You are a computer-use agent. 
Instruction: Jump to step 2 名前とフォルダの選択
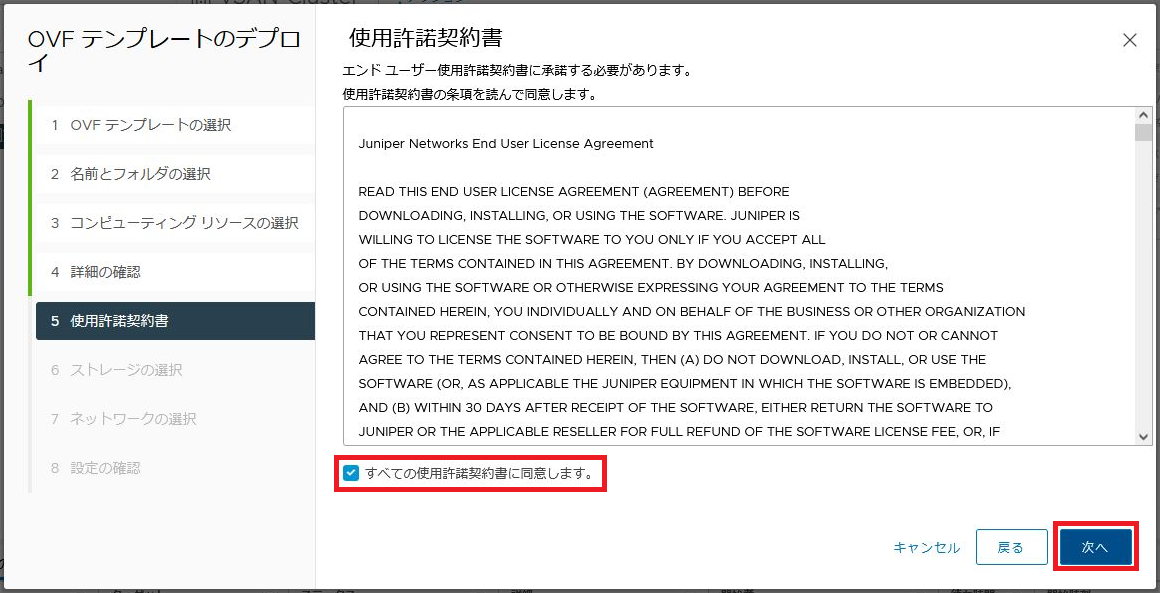pyautogui.click(x=140, y=174)
